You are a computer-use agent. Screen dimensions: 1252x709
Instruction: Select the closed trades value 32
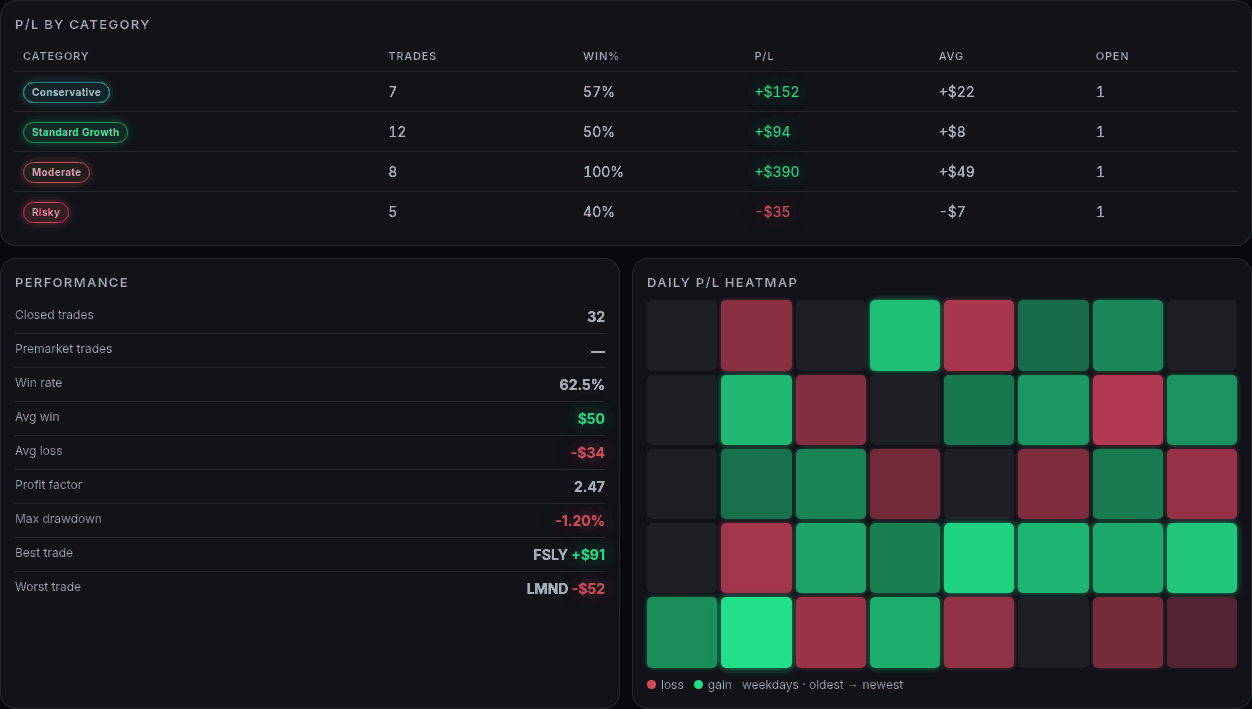(596, 317)
